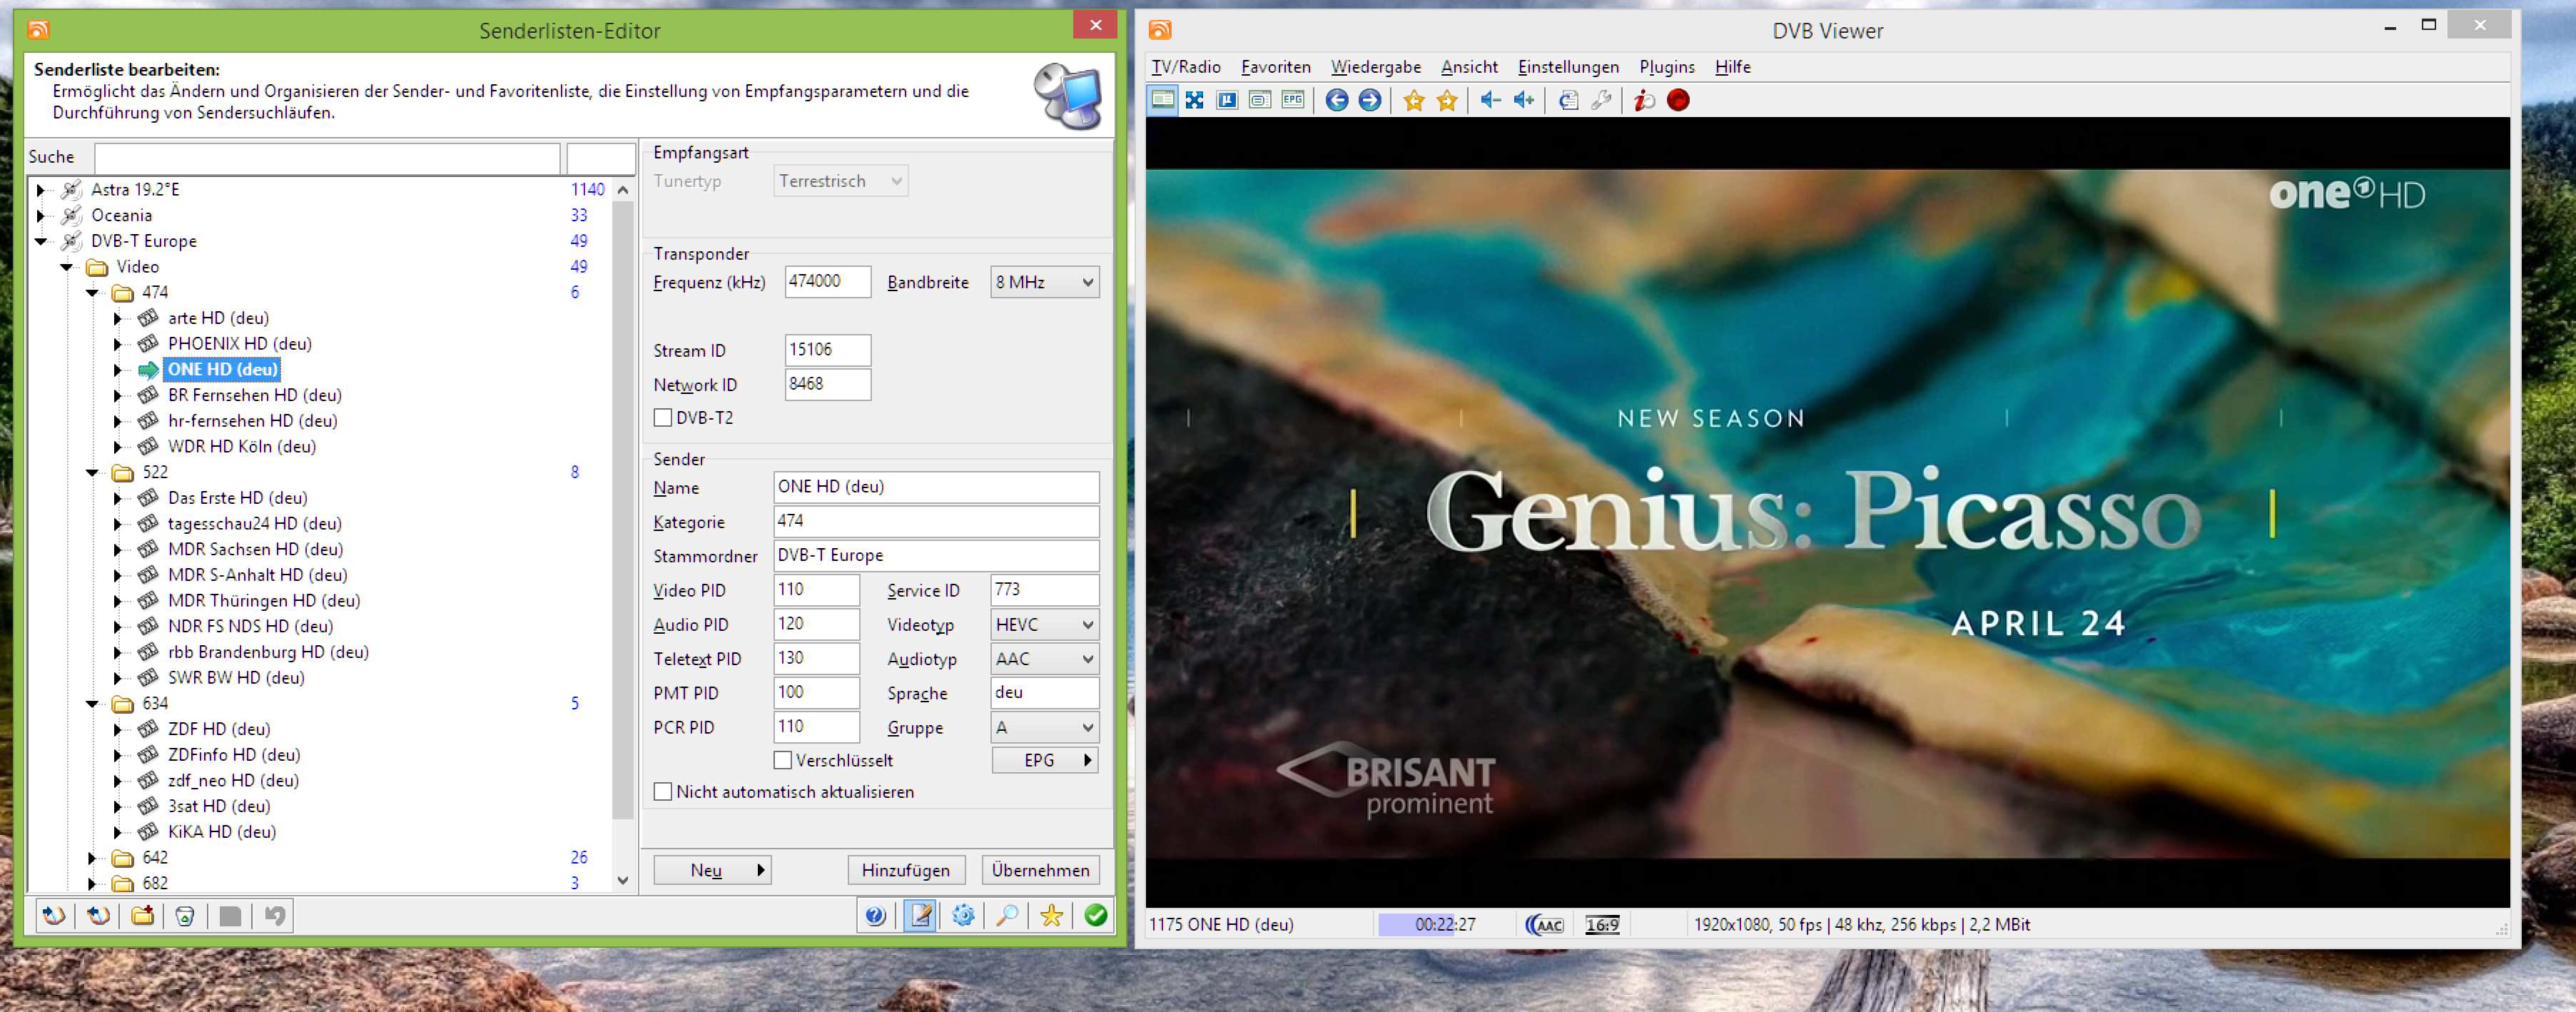Click into the Suche search field
Screen dimensions: 2576x1012
point(327,158)
